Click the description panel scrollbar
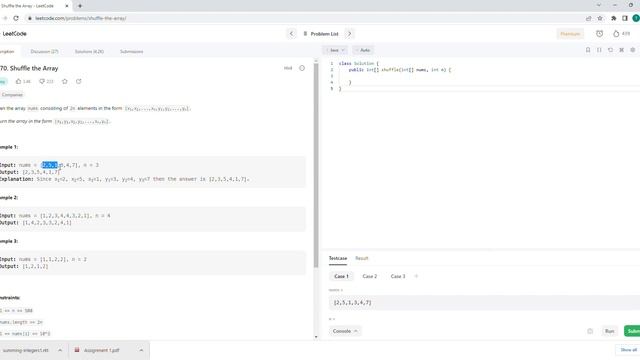Screen dimensions: 640x360 316,165
